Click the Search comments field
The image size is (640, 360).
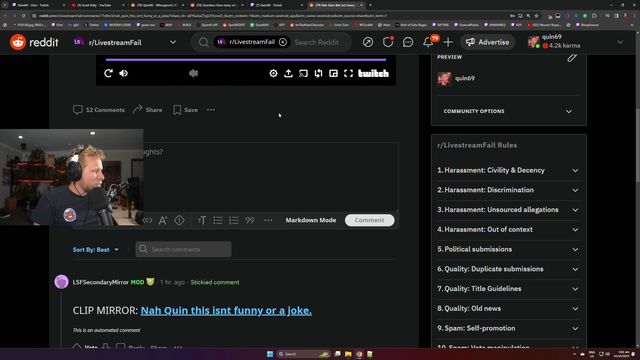[x=183, y=249]
